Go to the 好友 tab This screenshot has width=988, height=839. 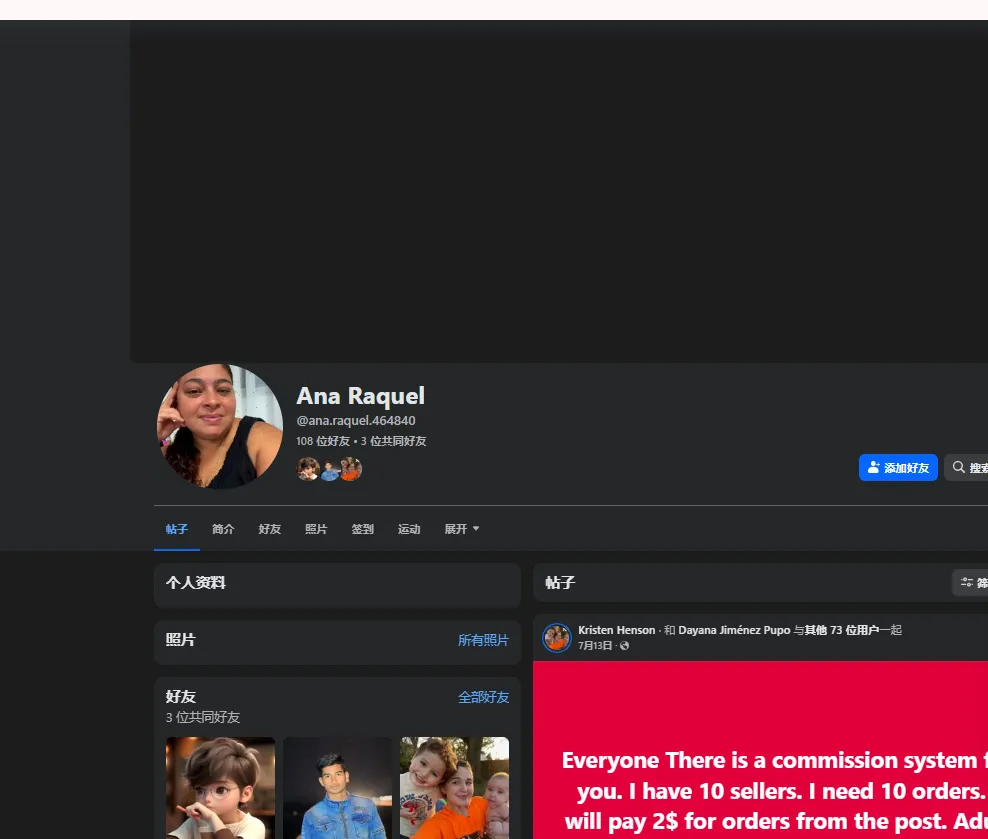tap(270, 529)
